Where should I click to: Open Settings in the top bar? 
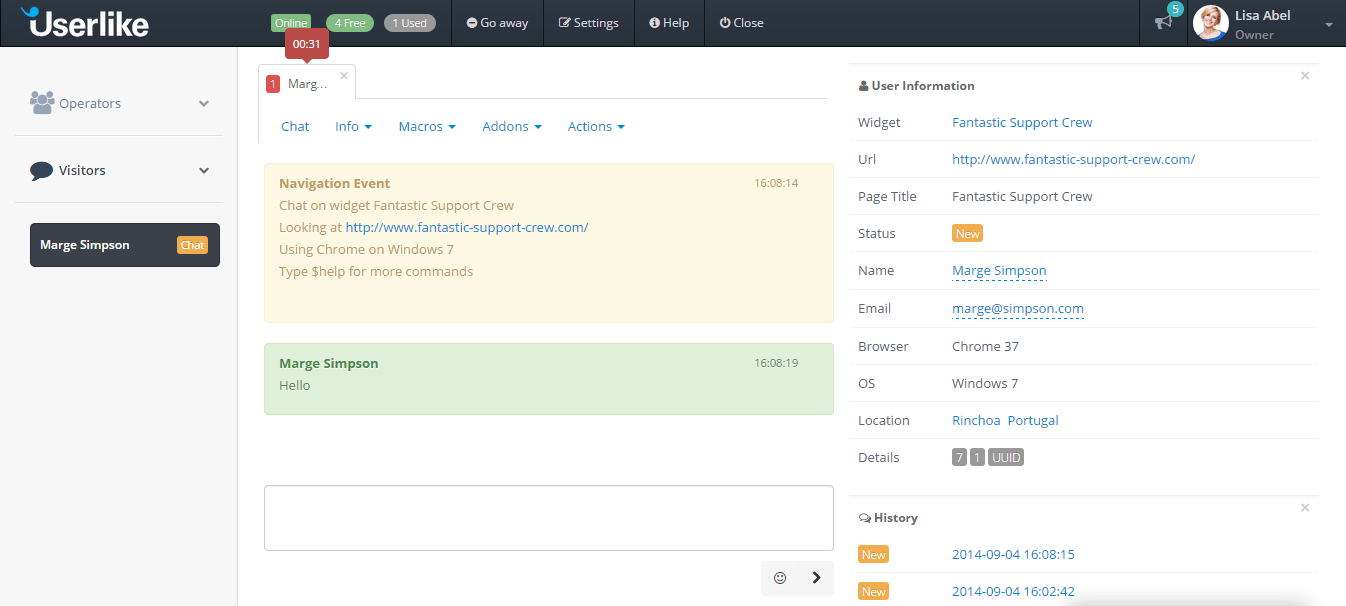pyautogui.click(x=588, y=23)
